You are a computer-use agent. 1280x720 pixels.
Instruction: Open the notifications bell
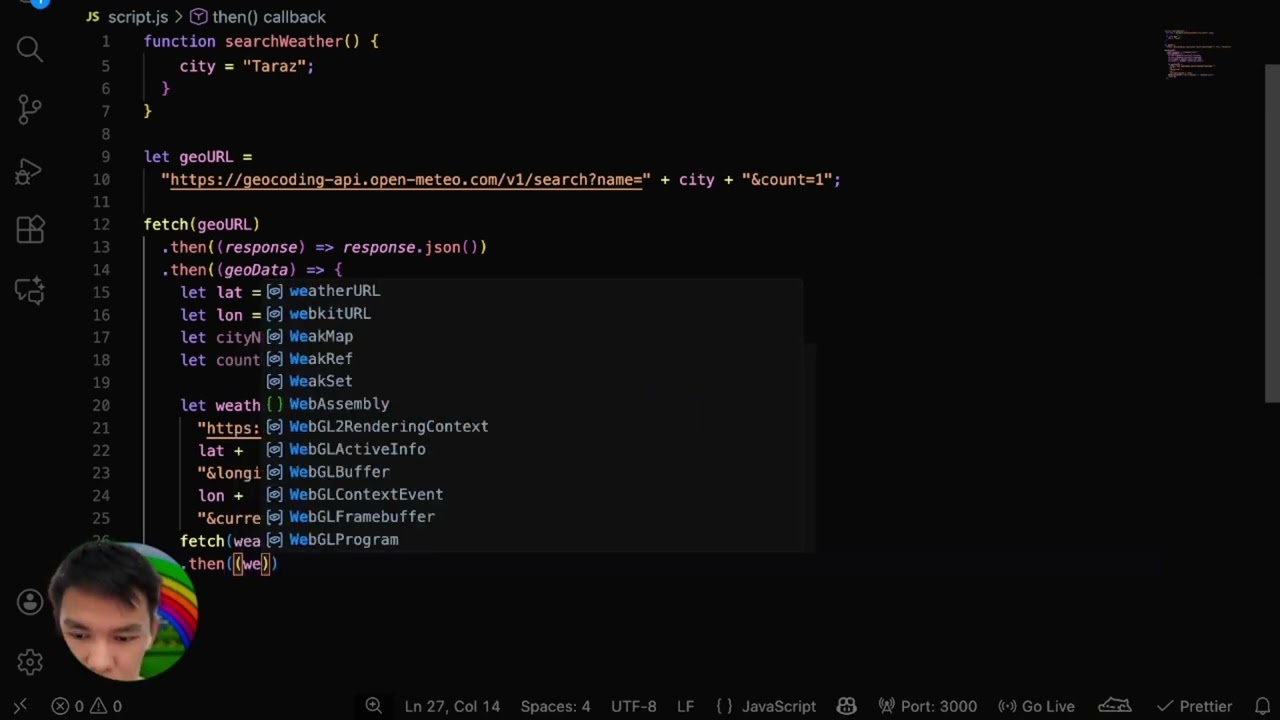click(1262, 706)
